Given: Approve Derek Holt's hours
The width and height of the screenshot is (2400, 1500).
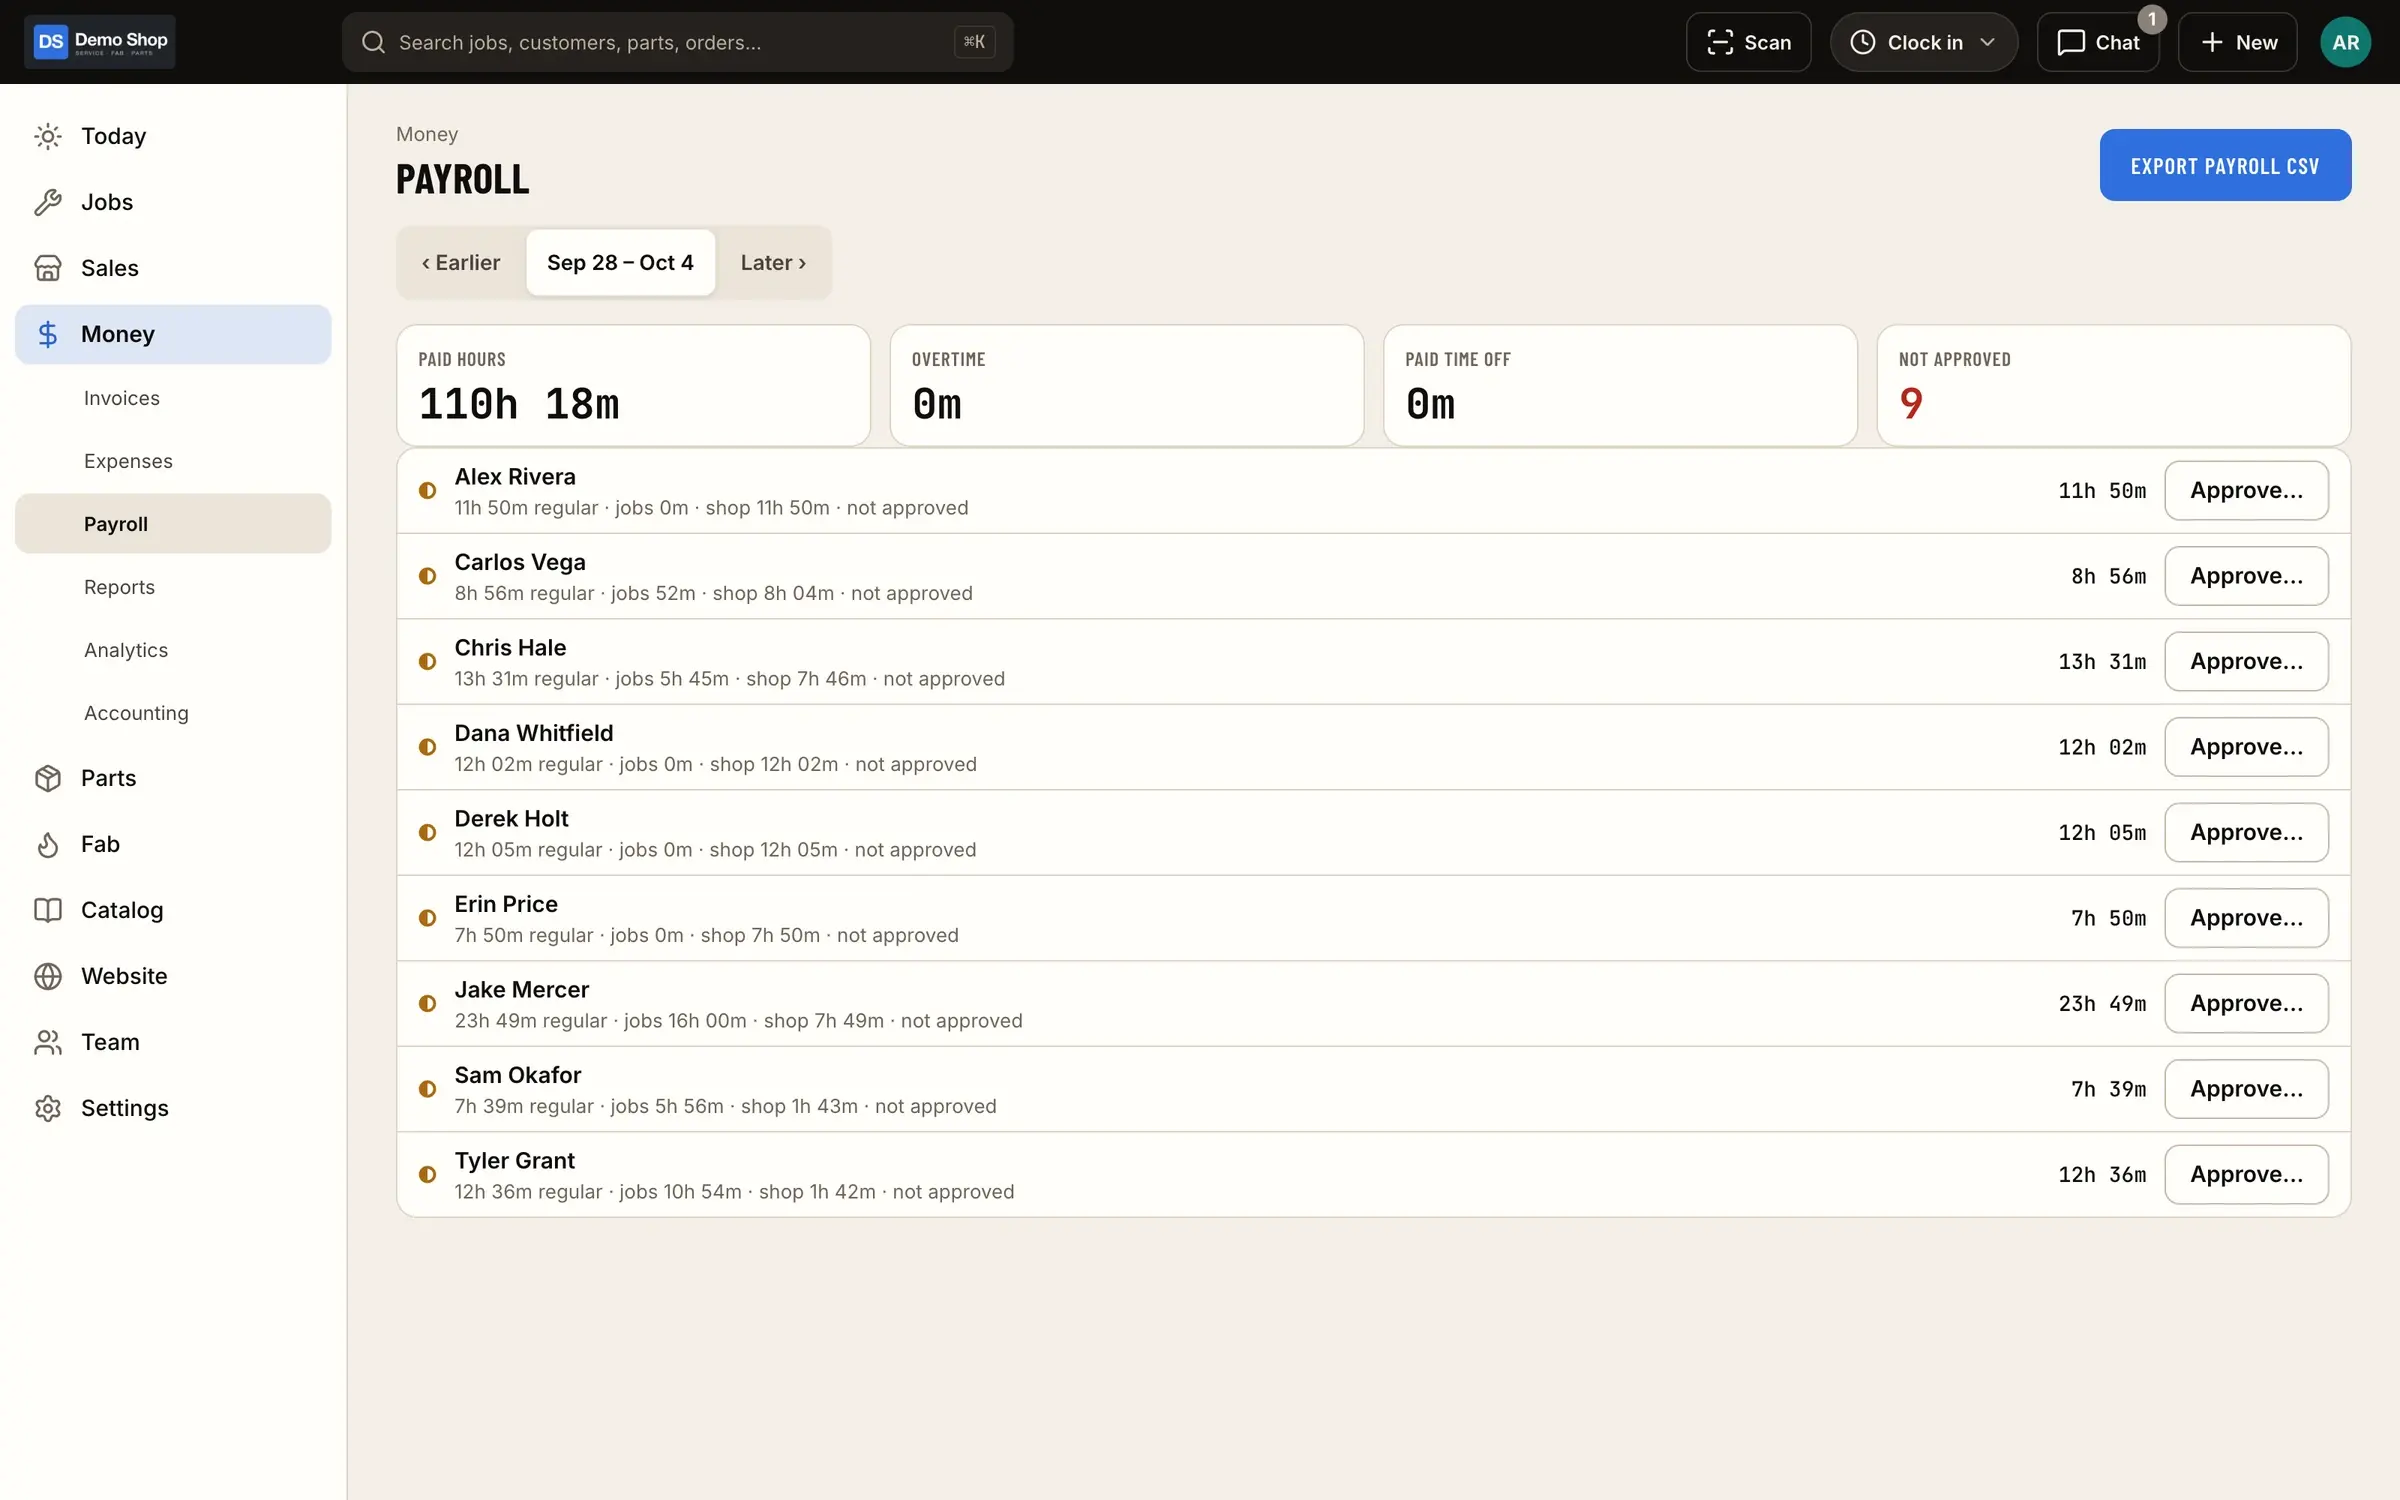Looking at the screenshot, I should coord(2246,833).
